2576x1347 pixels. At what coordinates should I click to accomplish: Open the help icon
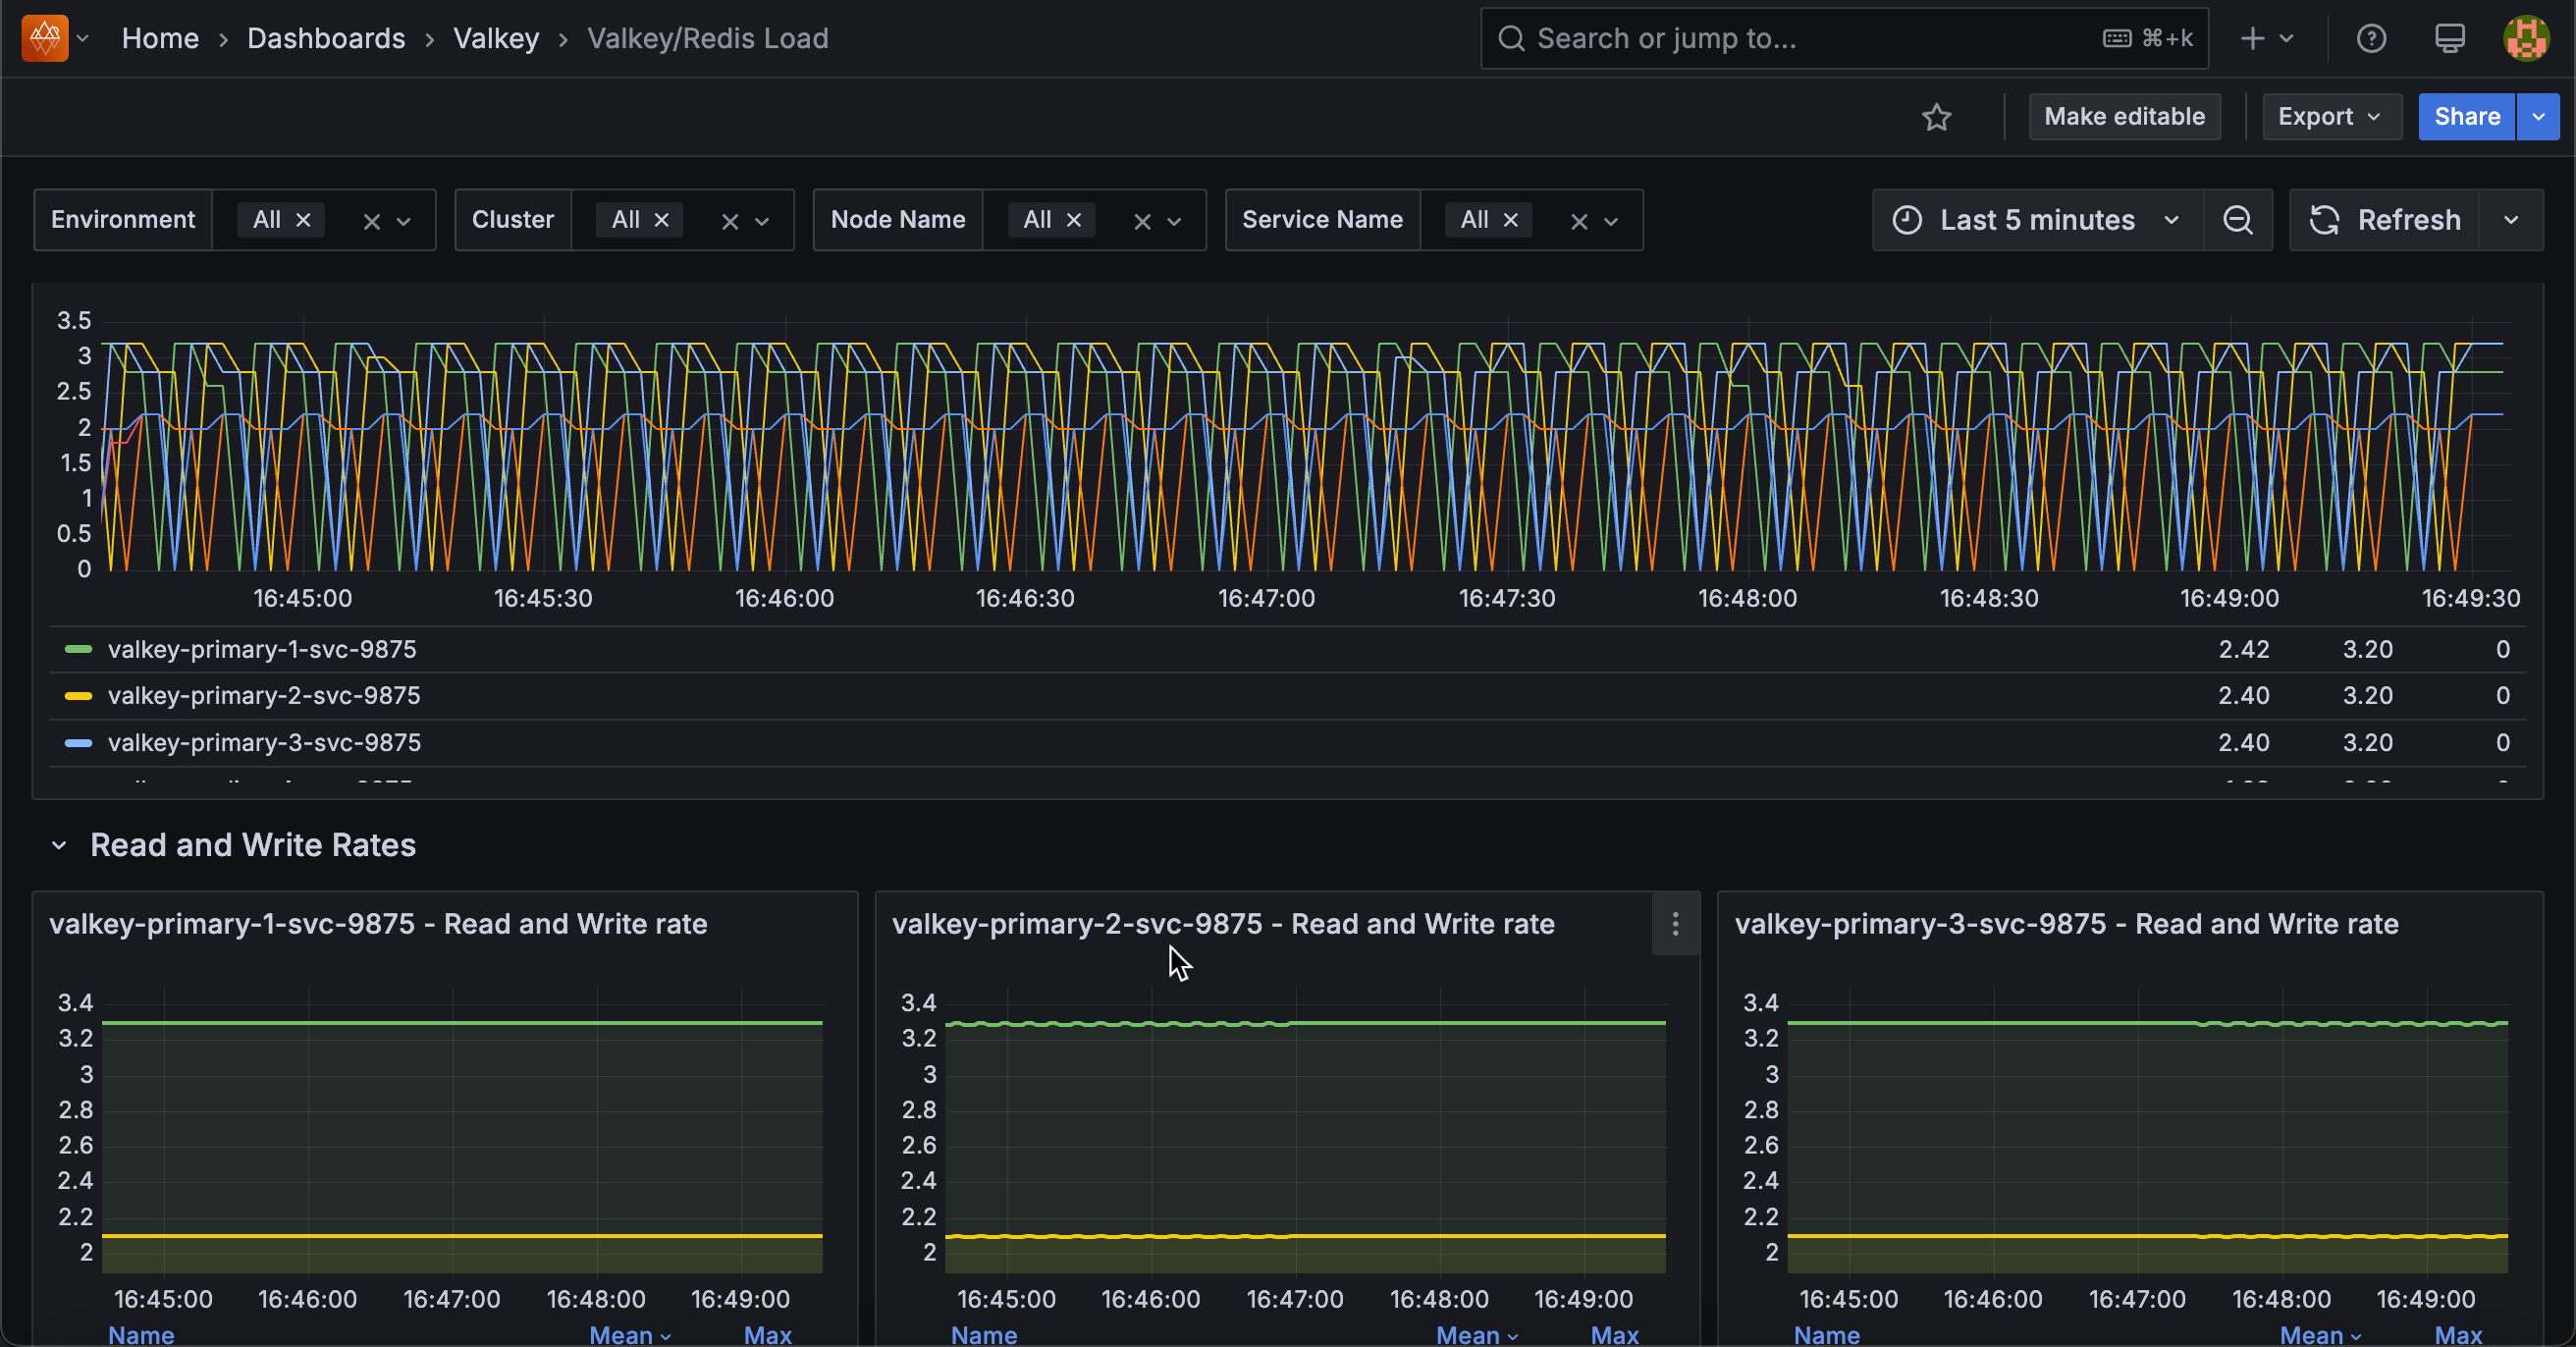[2371, 38]
